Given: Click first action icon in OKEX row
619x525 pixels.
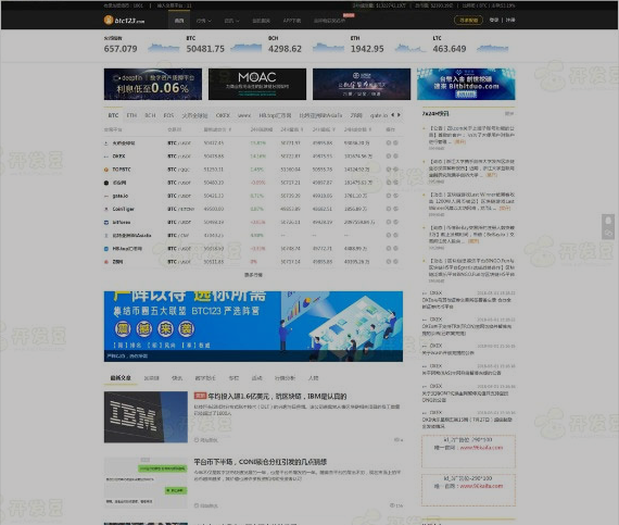Looking at the screenshot, I should click(x=387, y=156).
